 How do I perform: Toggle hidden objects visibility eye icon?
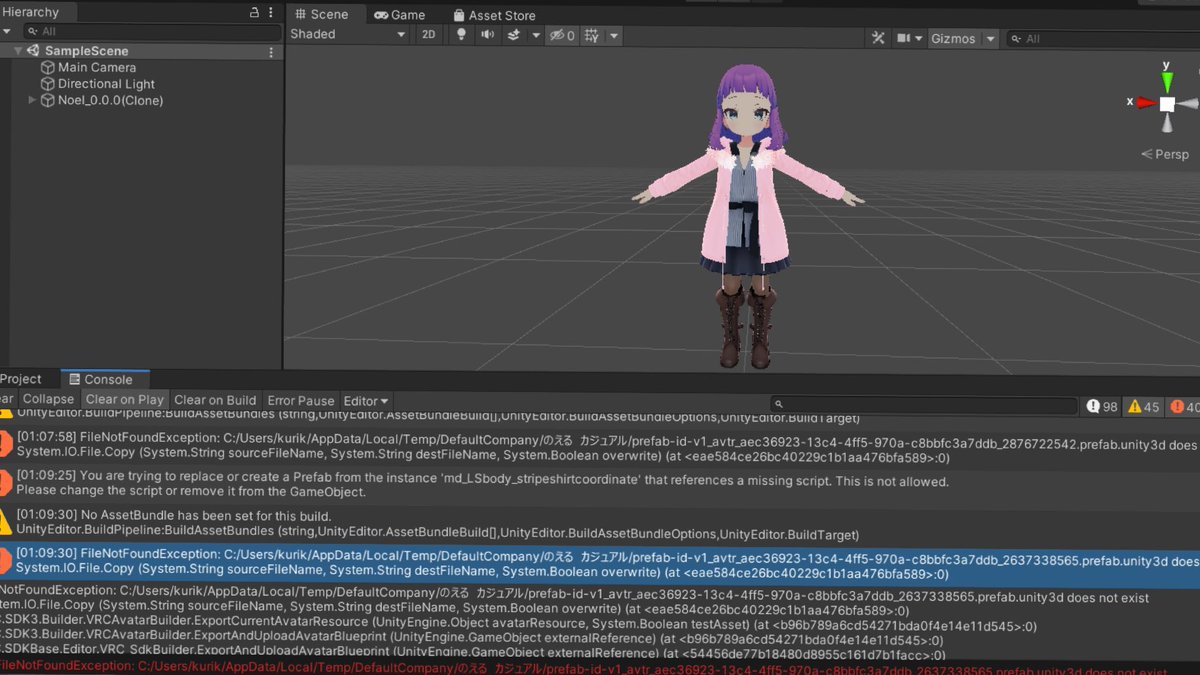(561, 35)
